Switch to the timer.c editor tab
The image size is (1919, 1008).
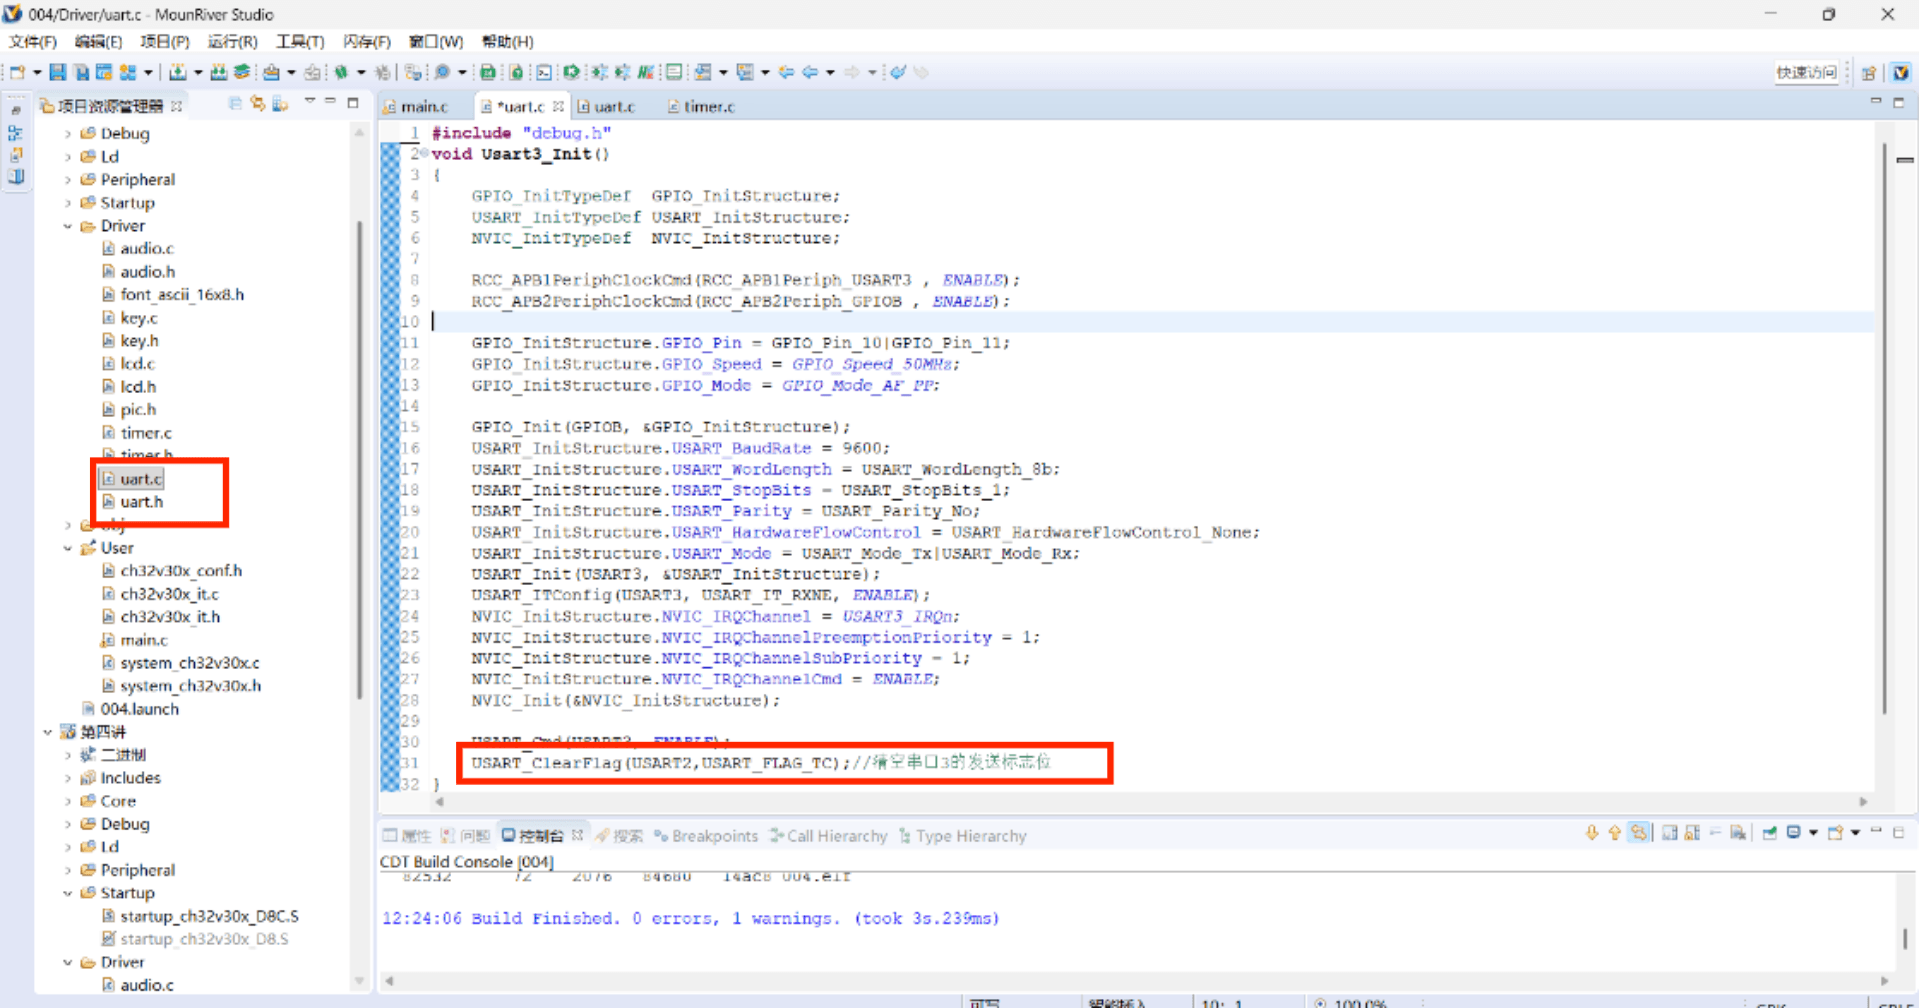pos(708,106)
